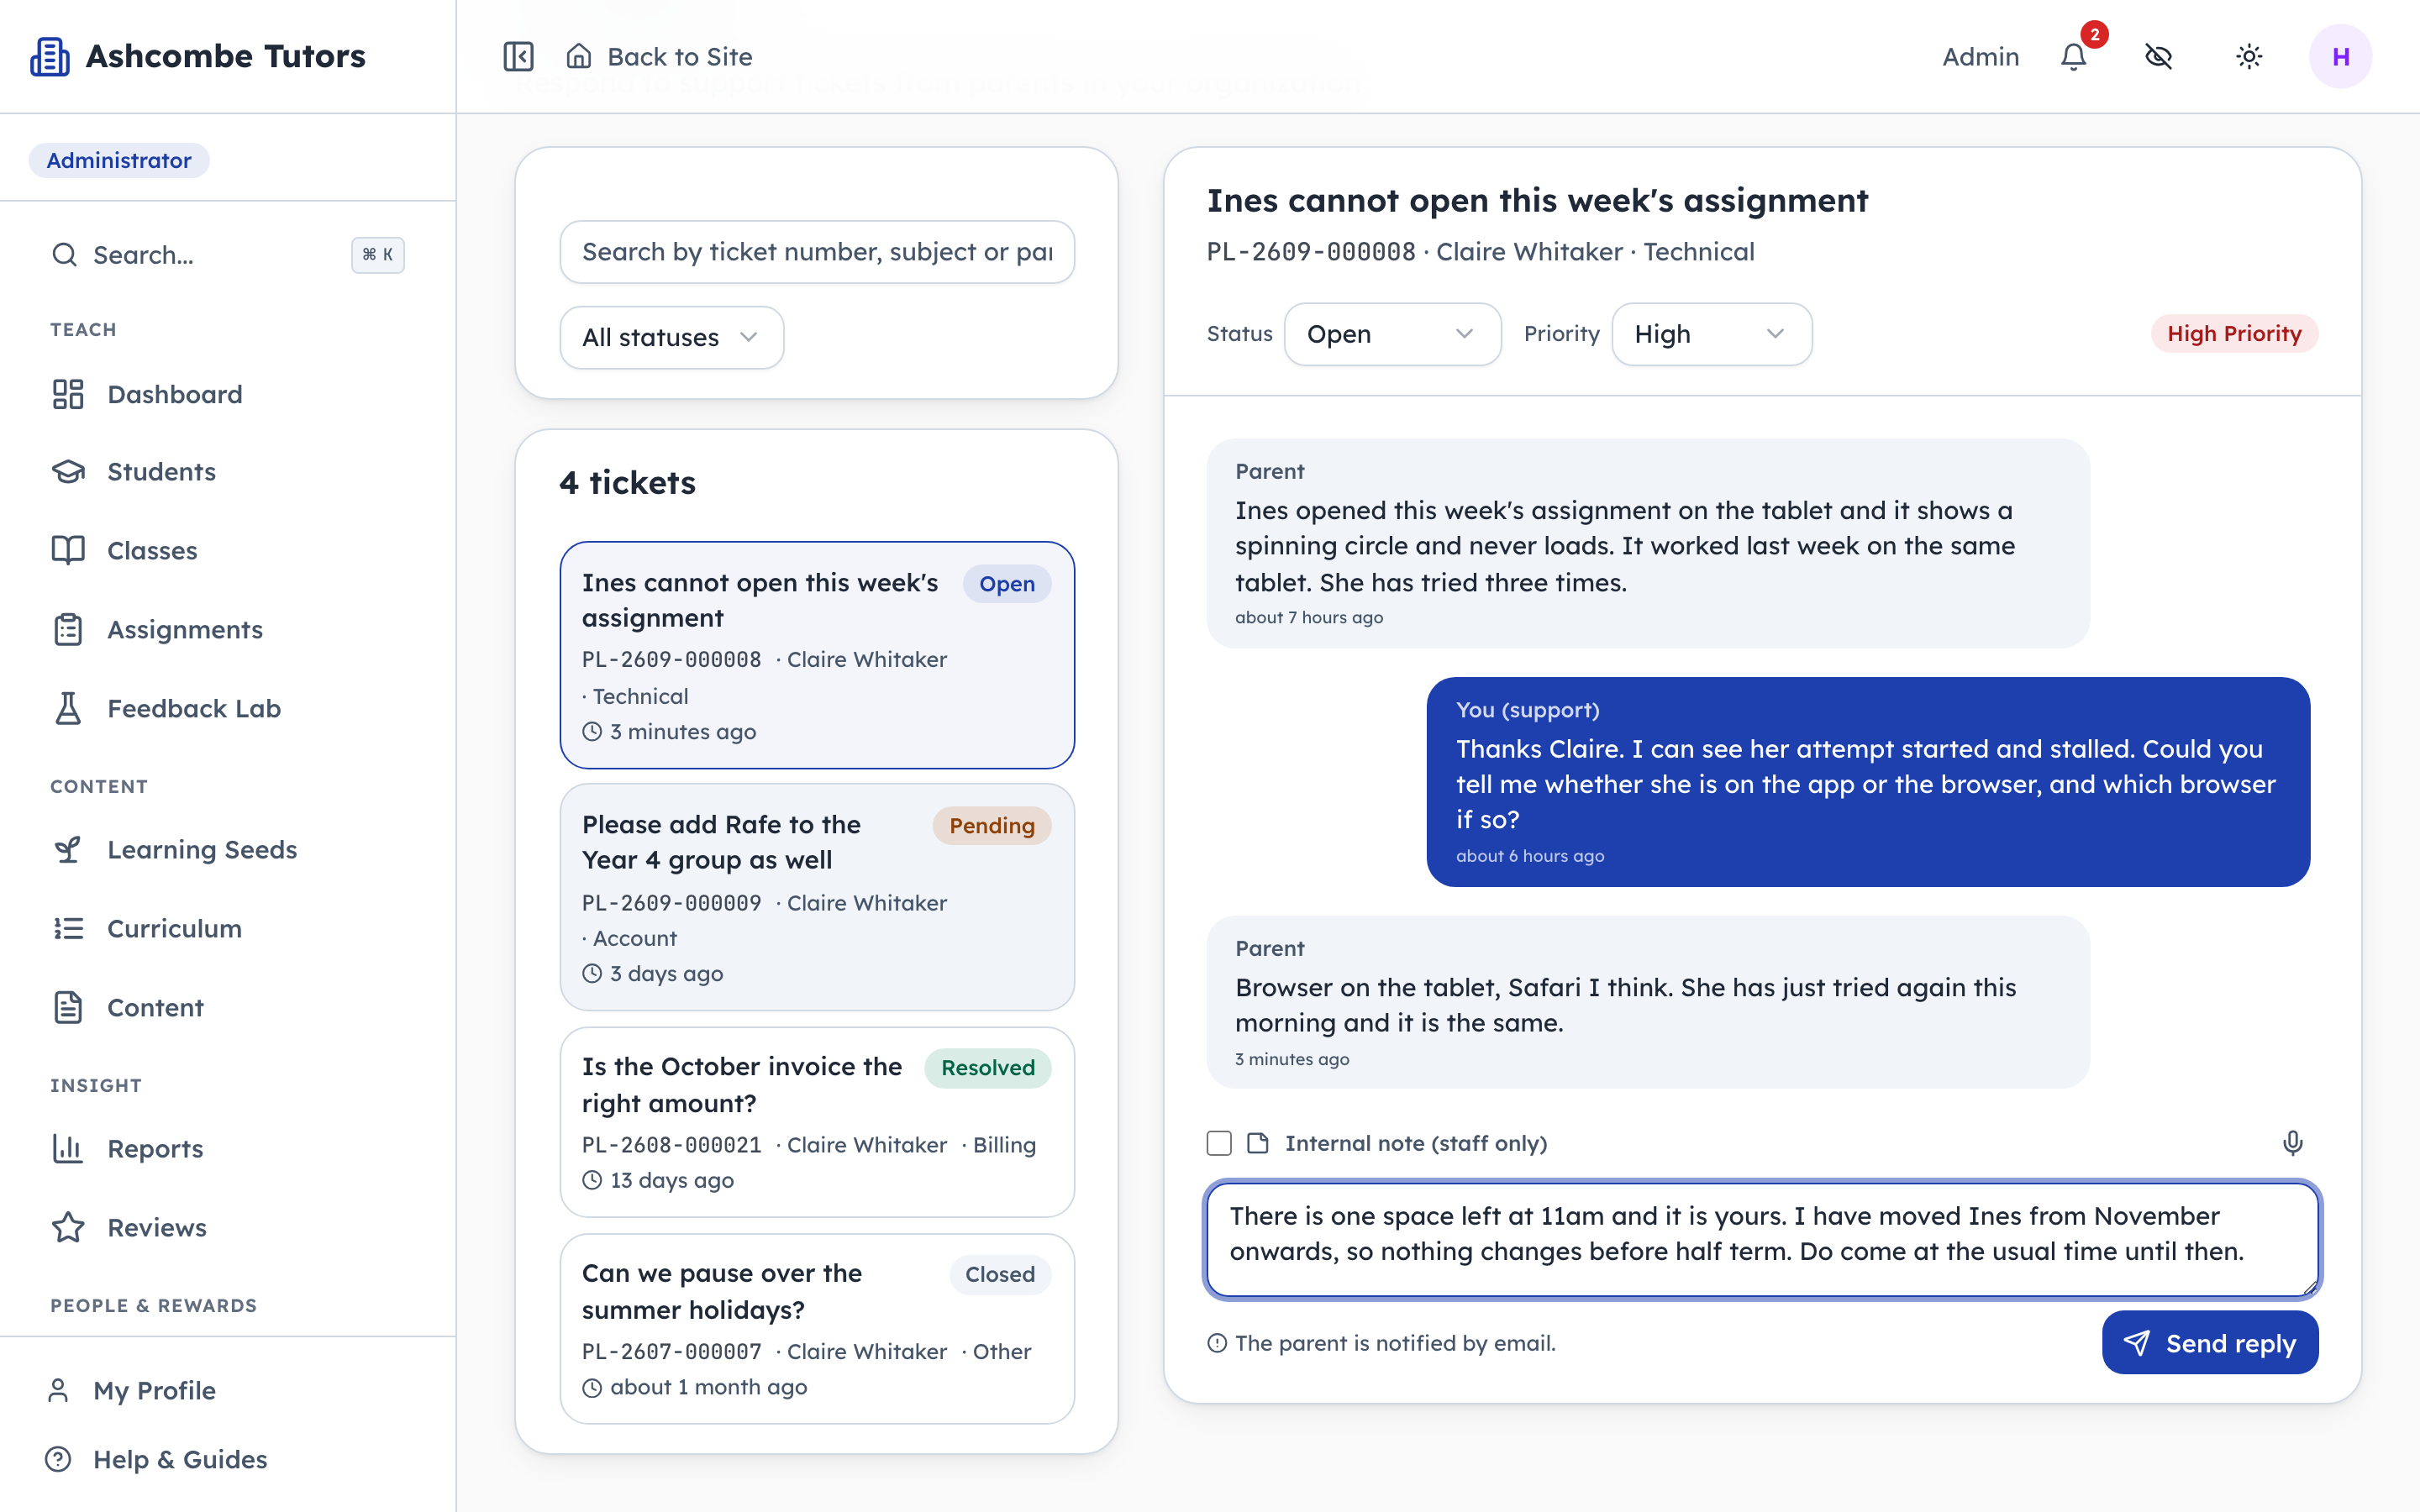Click the home icon beside Back to Site
This screenshot has height=1512, width=2420.
point(579,56)
